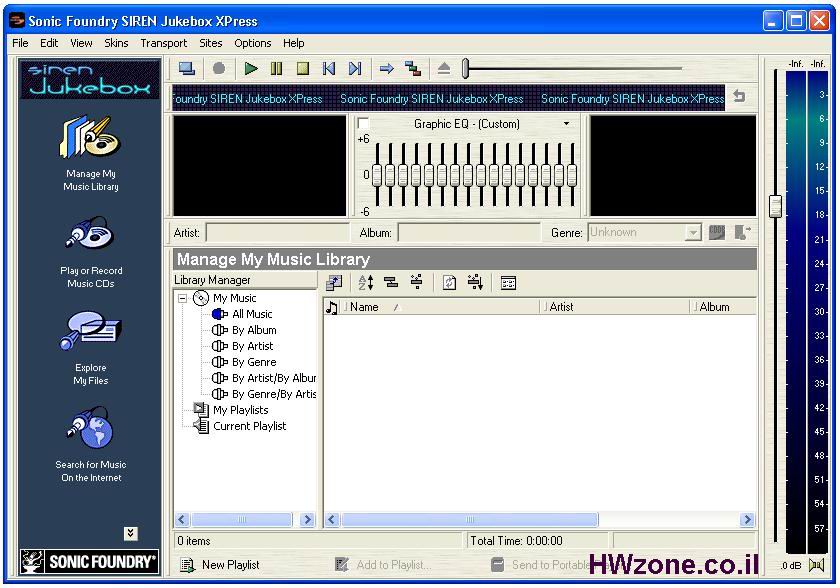The width and height of the screenshot is (840, 588).
Task: Click the round Record button
Action: point(219,69)
